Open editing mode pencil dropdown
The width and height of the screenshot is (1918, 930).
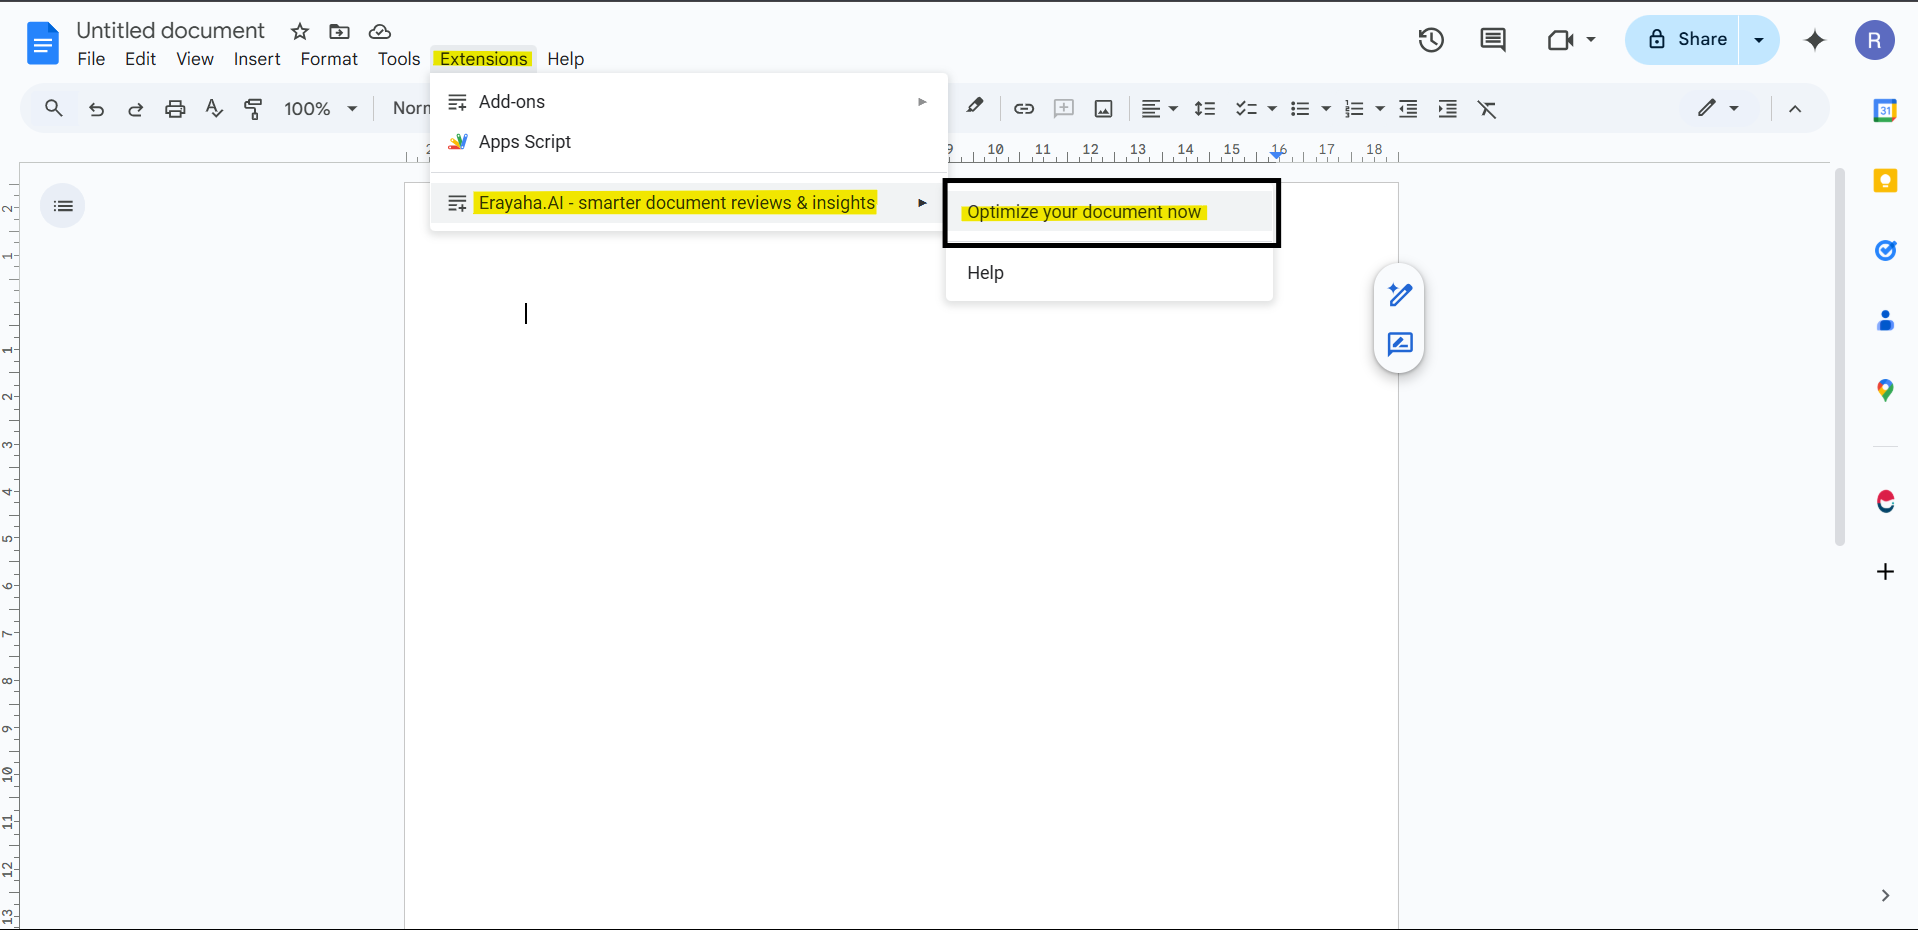coord(1719,108)
